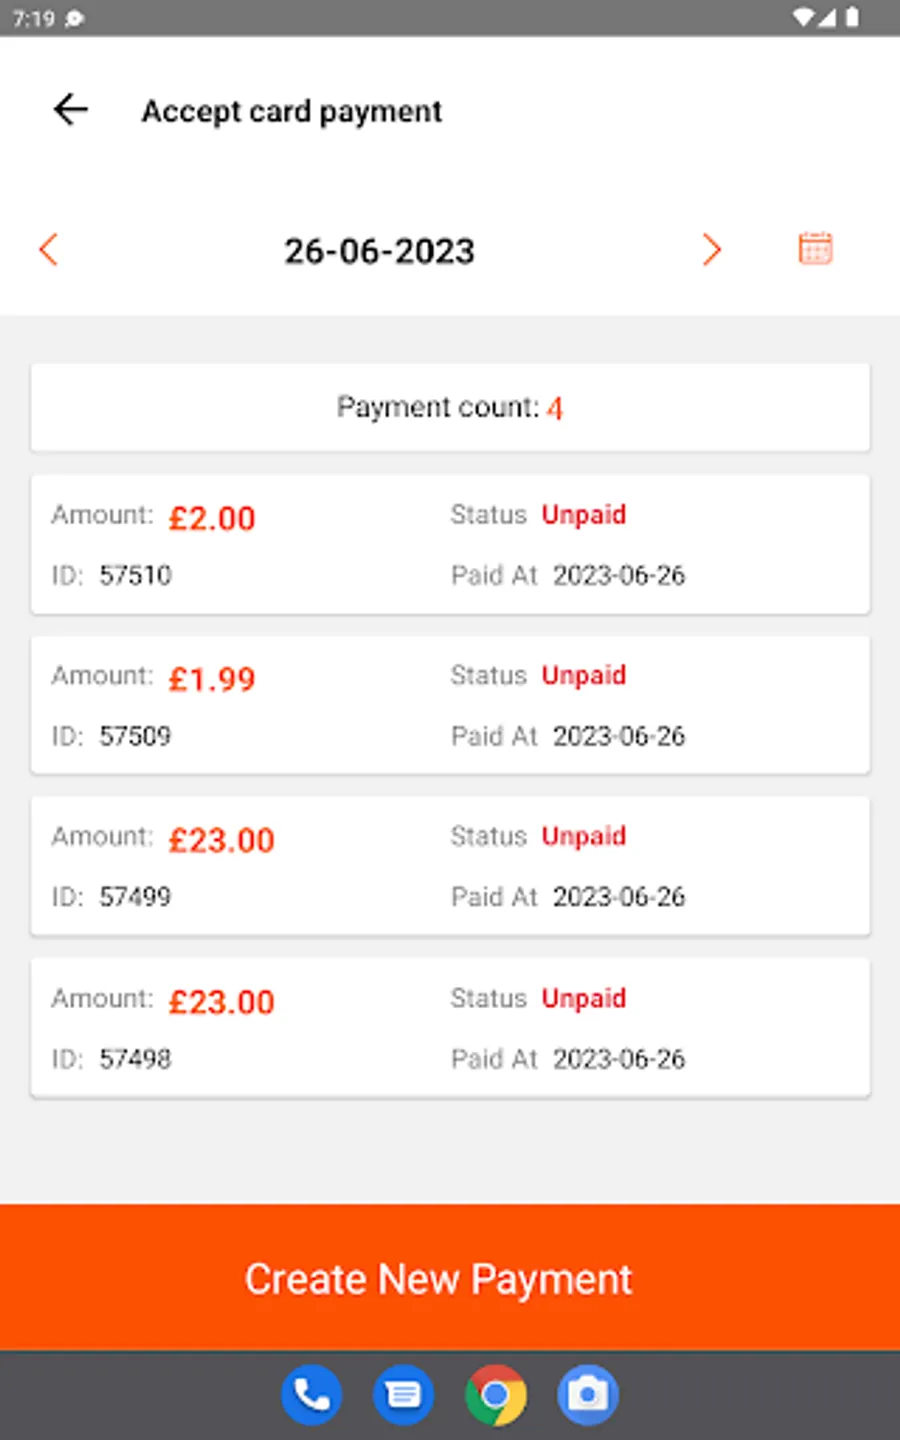Viewport: 900px width, 1440px height.
Task: Tap the back arrow icon
Action: 71,110
